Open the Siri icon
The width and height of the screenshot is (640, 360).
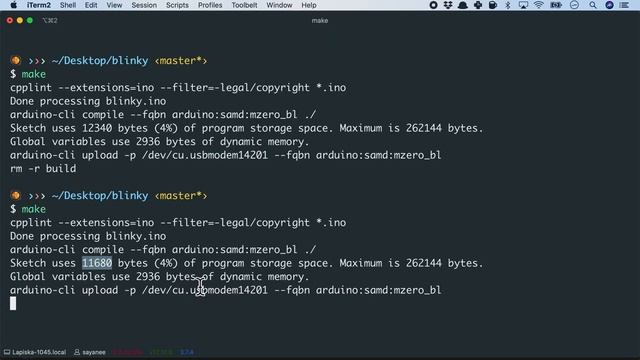pyautogui.click(x=609, y=5)
